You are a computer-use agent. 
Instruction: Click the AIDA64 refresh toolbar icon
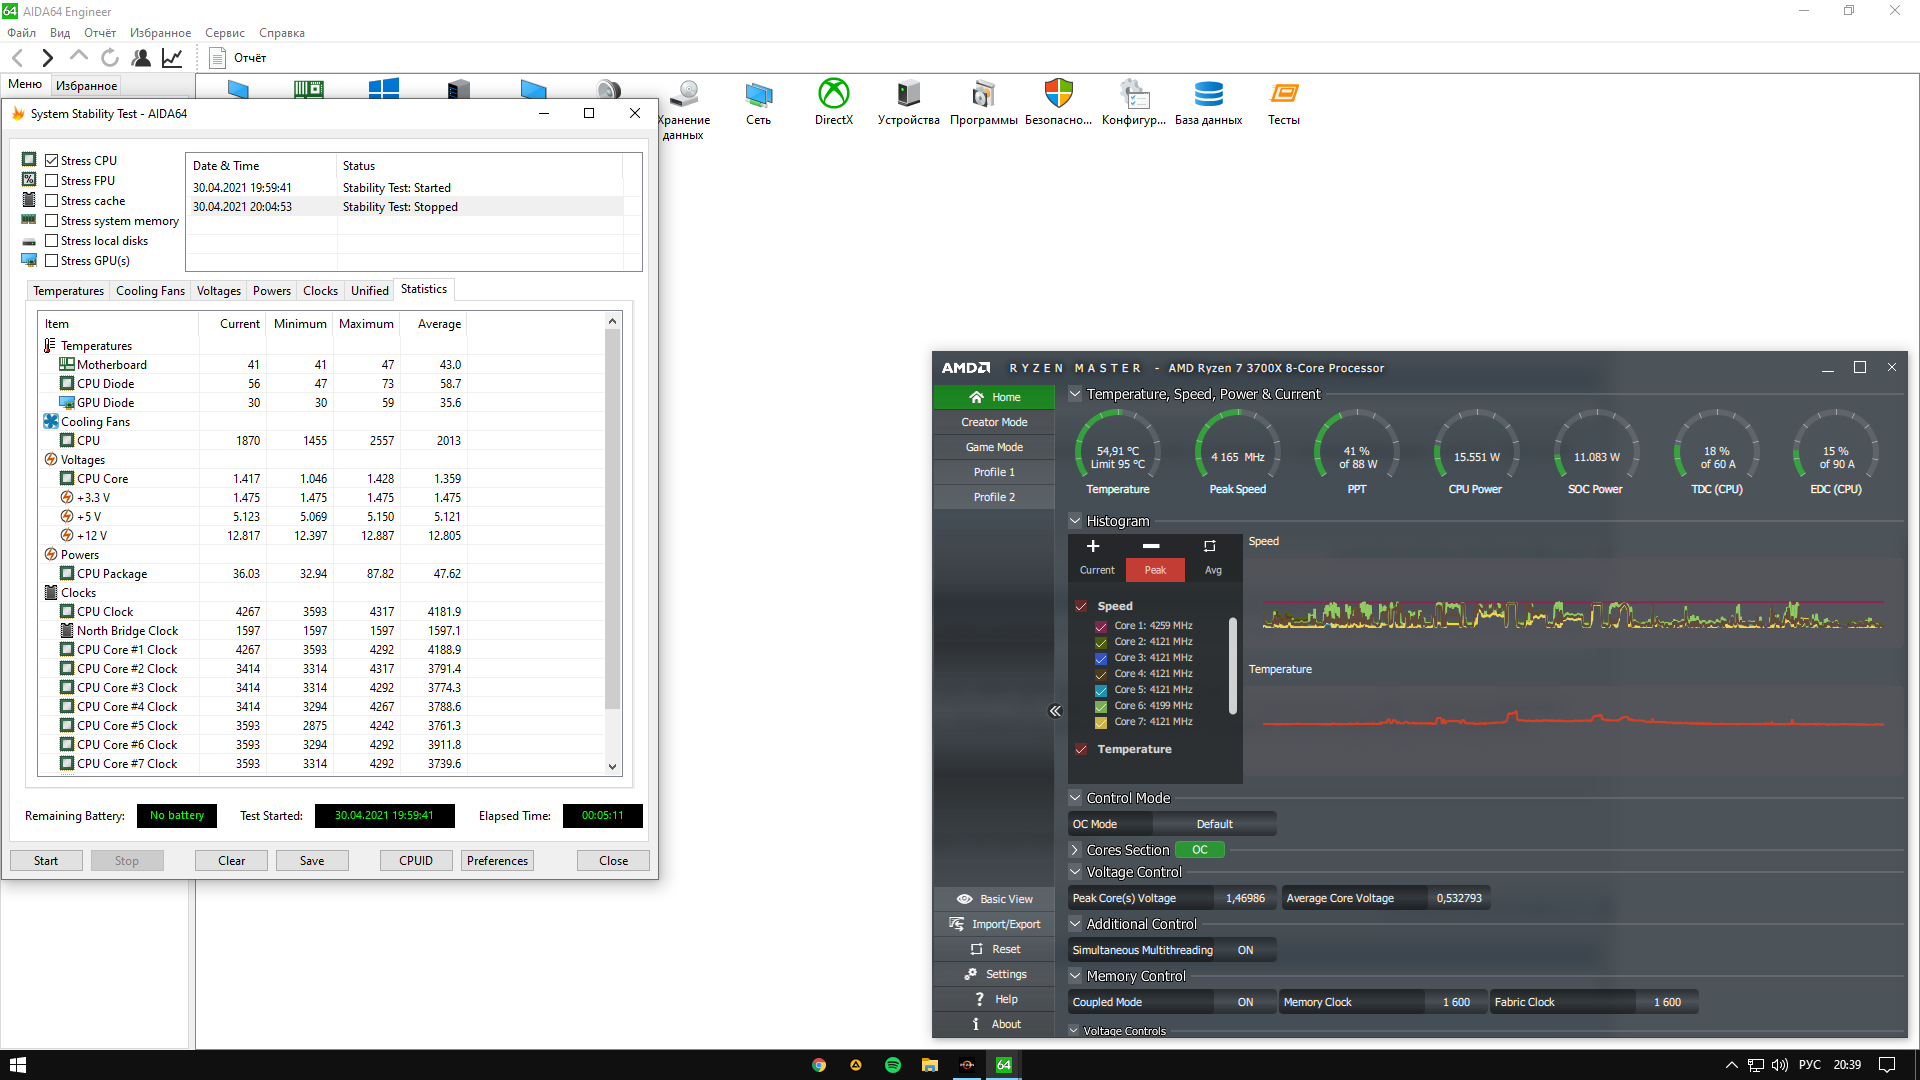coord(110,58)
